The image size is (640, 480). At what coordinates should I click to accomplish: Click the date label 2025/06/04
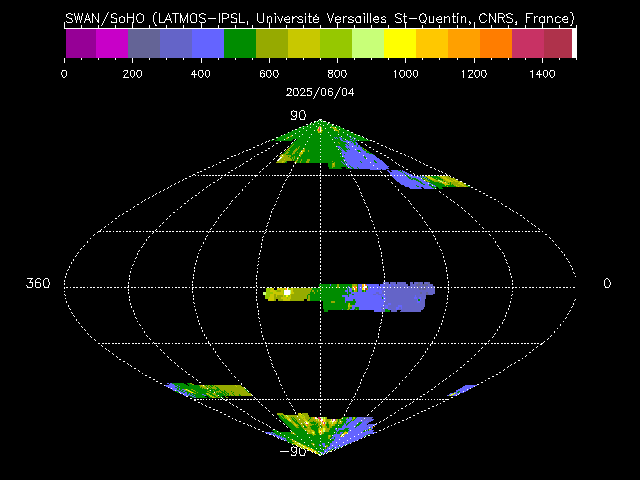click(320, 92)
